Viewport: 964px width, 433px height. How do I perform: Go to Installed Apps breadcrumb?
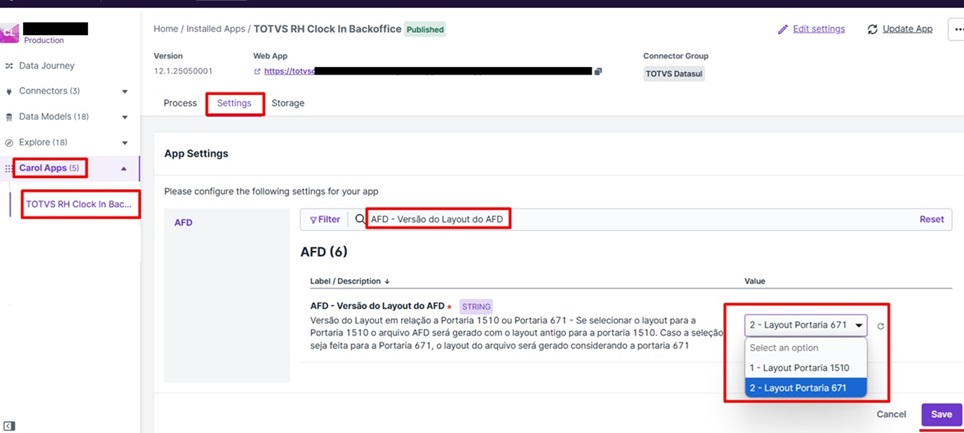(216, 29)
